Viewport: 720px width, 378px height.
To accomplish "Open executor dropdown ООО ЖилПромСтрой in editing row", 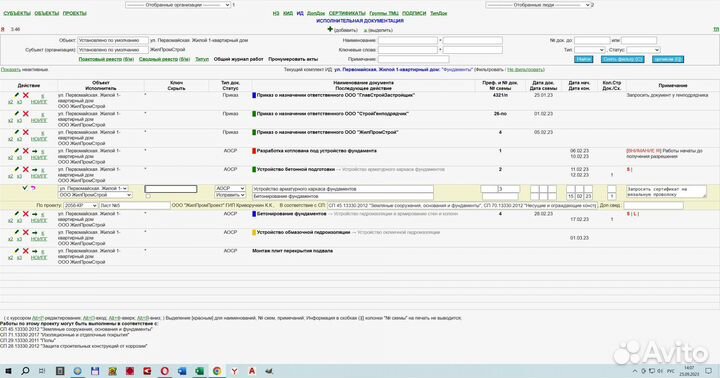I will 95,195.
